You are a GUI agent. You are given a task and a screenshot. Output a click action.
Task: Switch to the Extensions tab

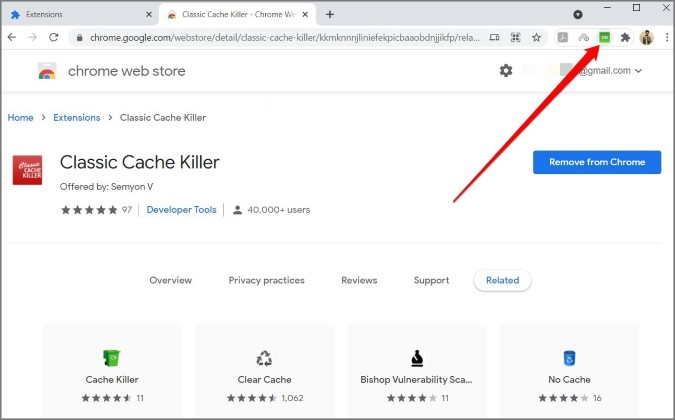81,14
